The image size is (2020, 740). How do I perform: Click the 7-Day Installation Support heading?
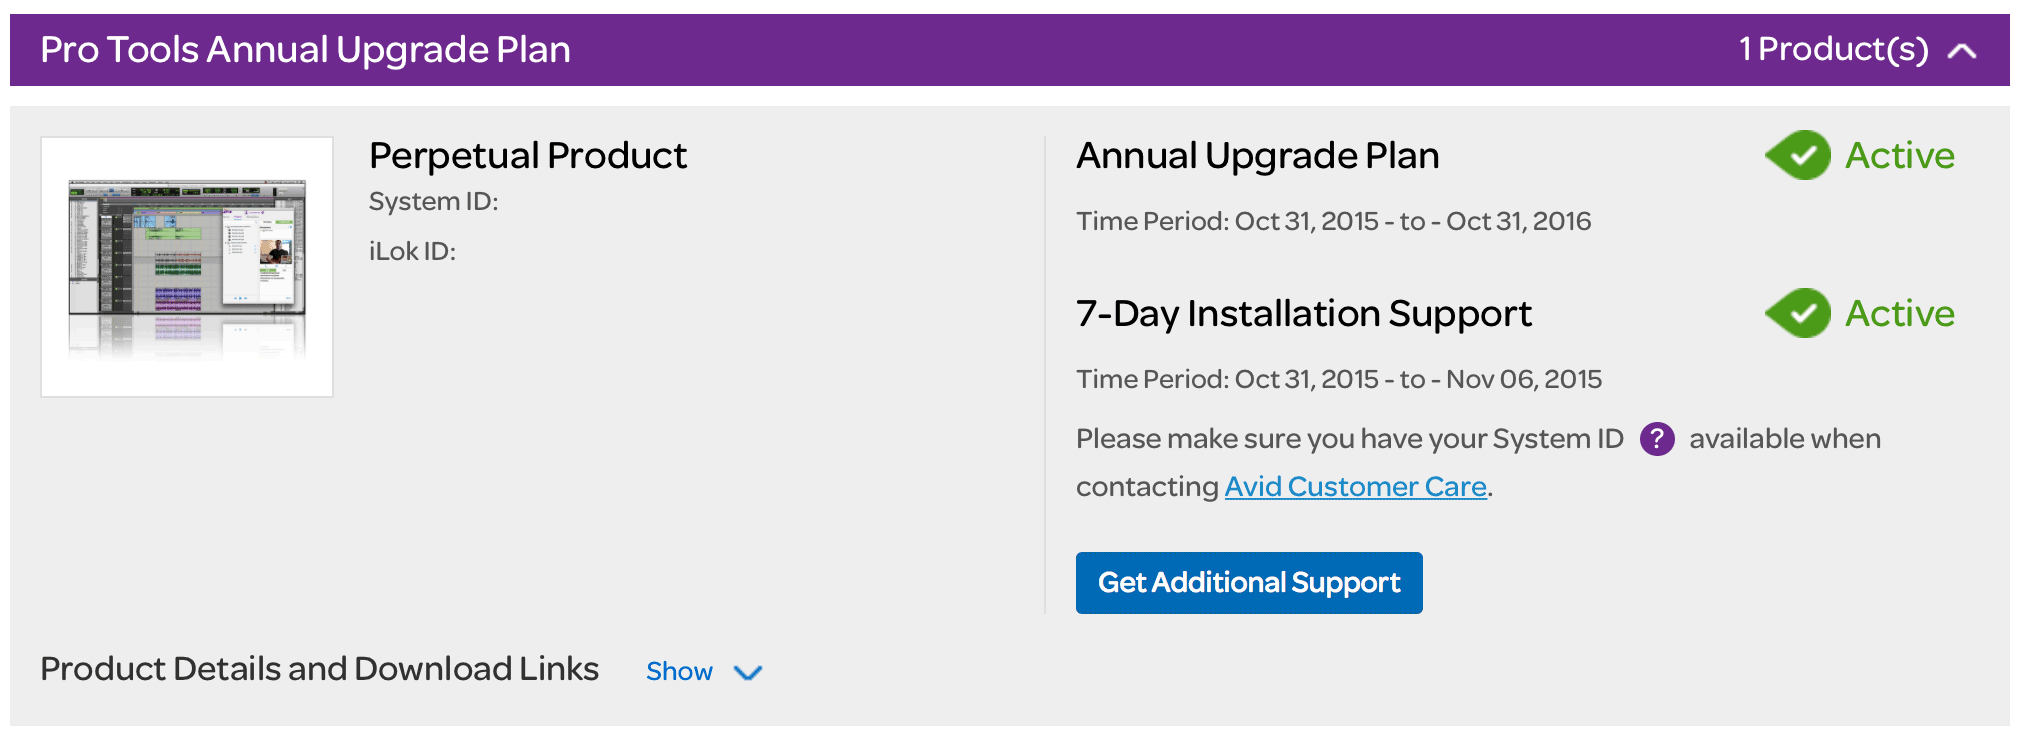pyautogui.click(x=1303, y=314)
